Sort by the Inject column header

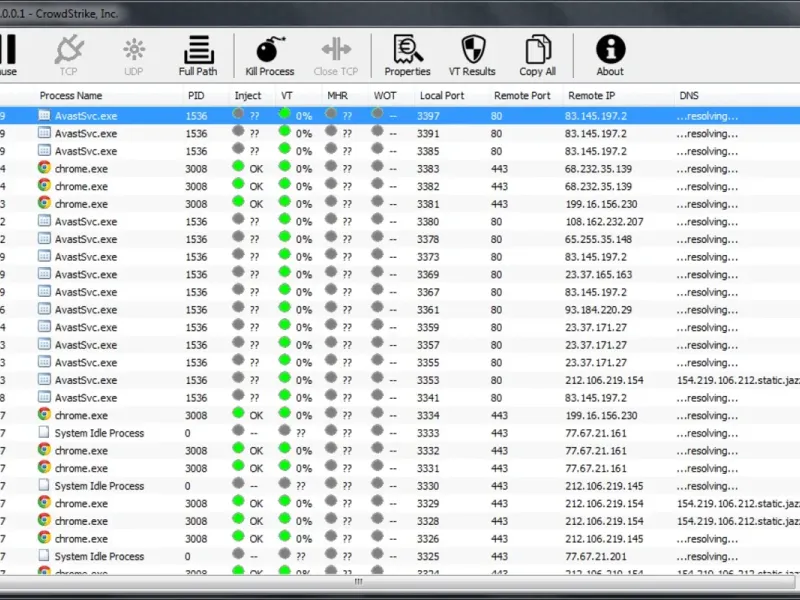click(x=247, y=95)
